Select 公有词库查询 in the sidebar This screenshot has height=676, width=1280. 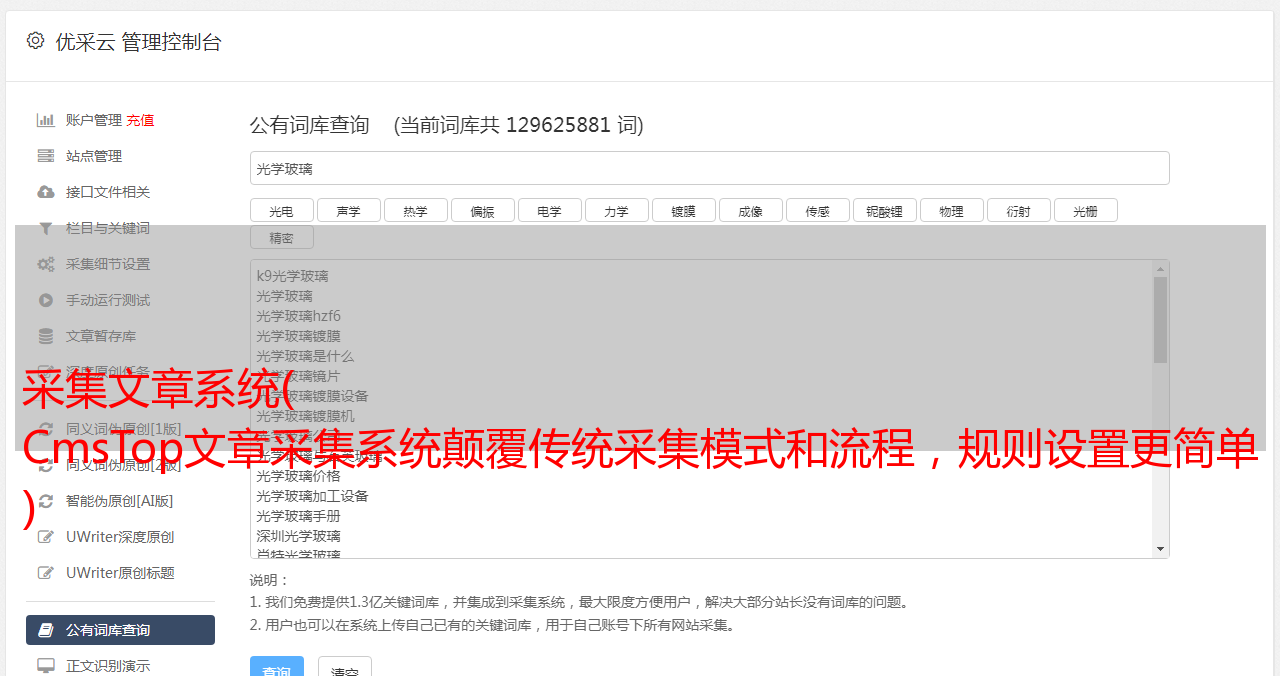point(120,630)
